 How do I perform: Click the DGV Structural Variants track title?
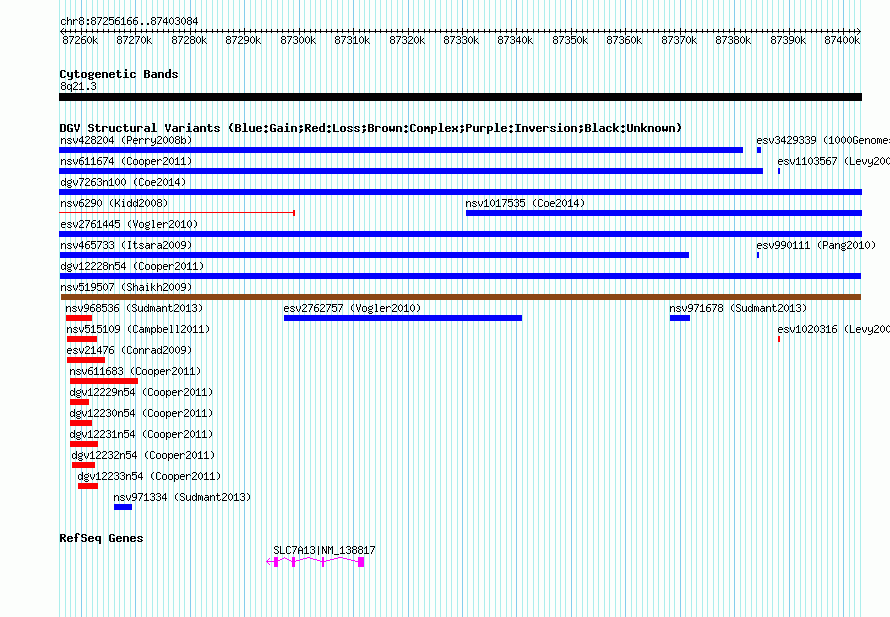[370, 128]
